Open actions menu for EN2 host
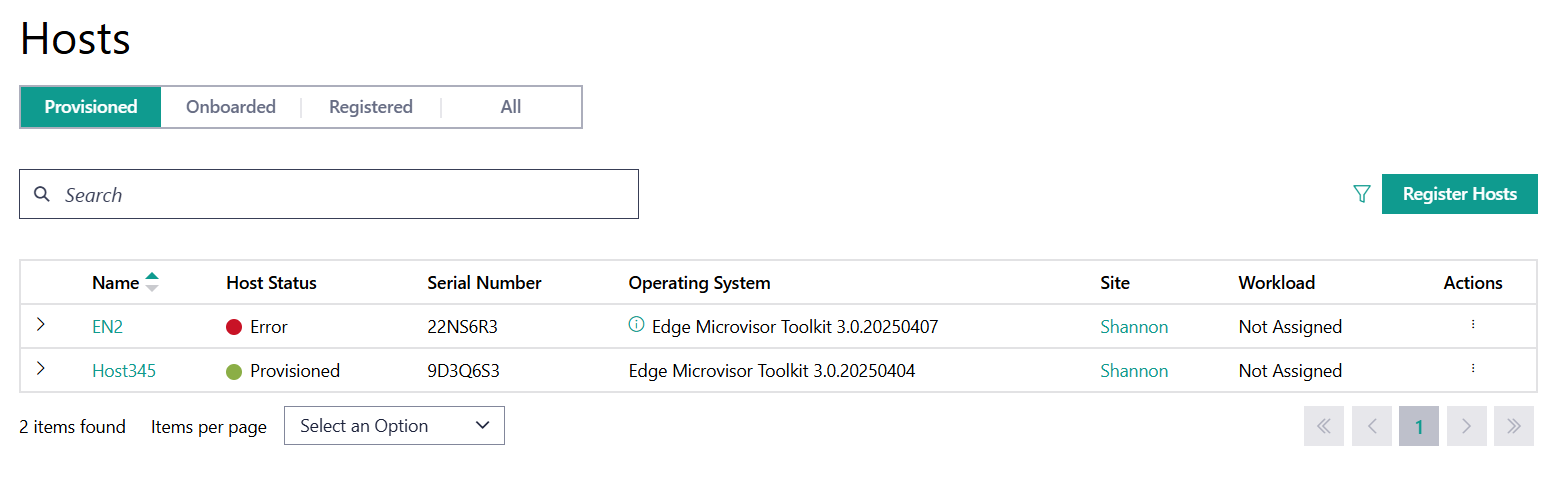 pyautogui.click(x=1473, y=325)
